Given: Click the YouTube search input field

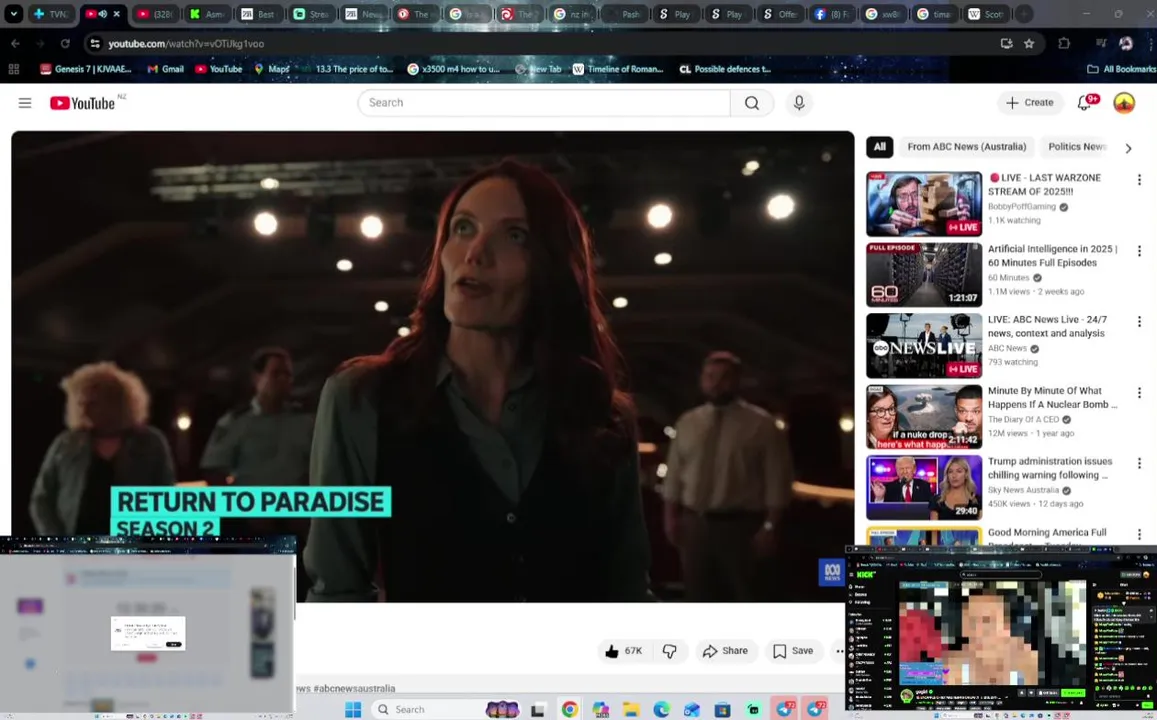Looking at the screenshot, I should [x=545, y=103].
